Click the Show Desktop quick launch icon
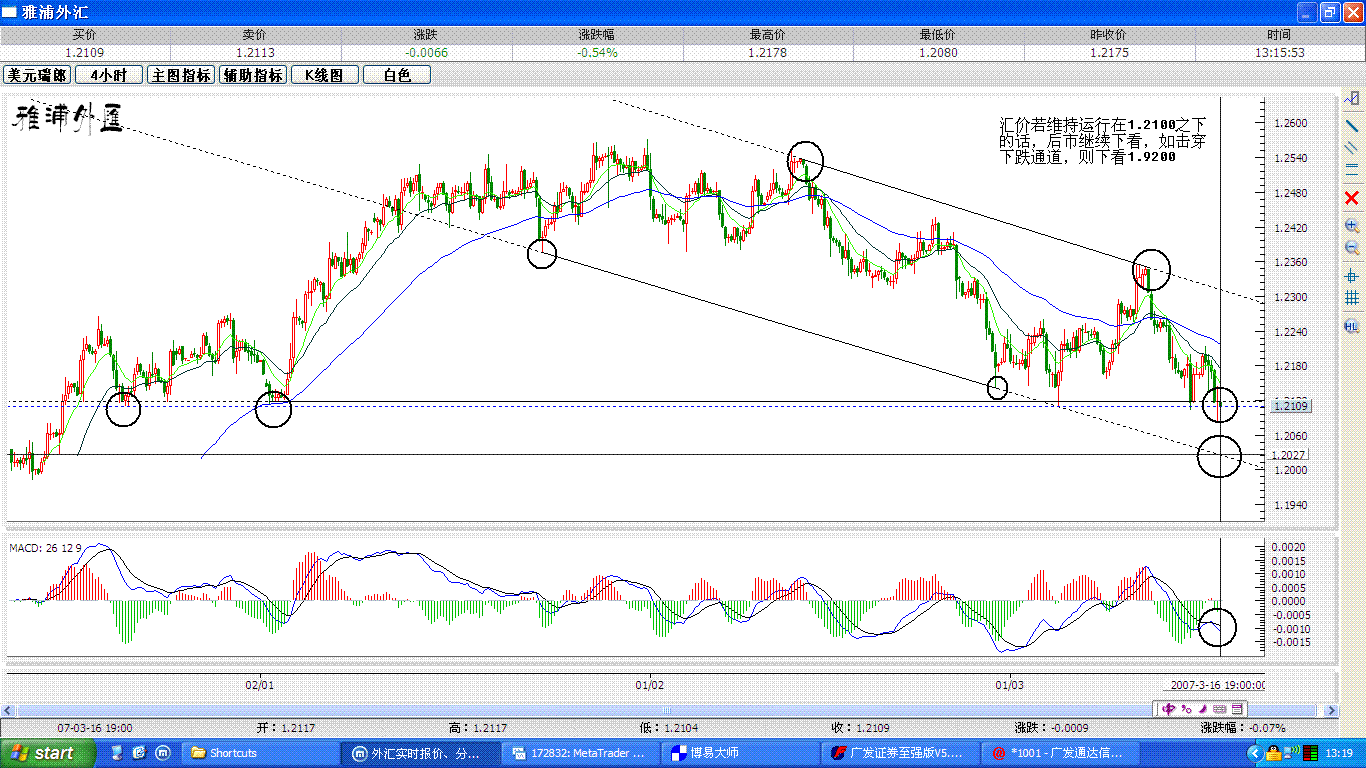The image size is (1366, 768). (117, 753)
